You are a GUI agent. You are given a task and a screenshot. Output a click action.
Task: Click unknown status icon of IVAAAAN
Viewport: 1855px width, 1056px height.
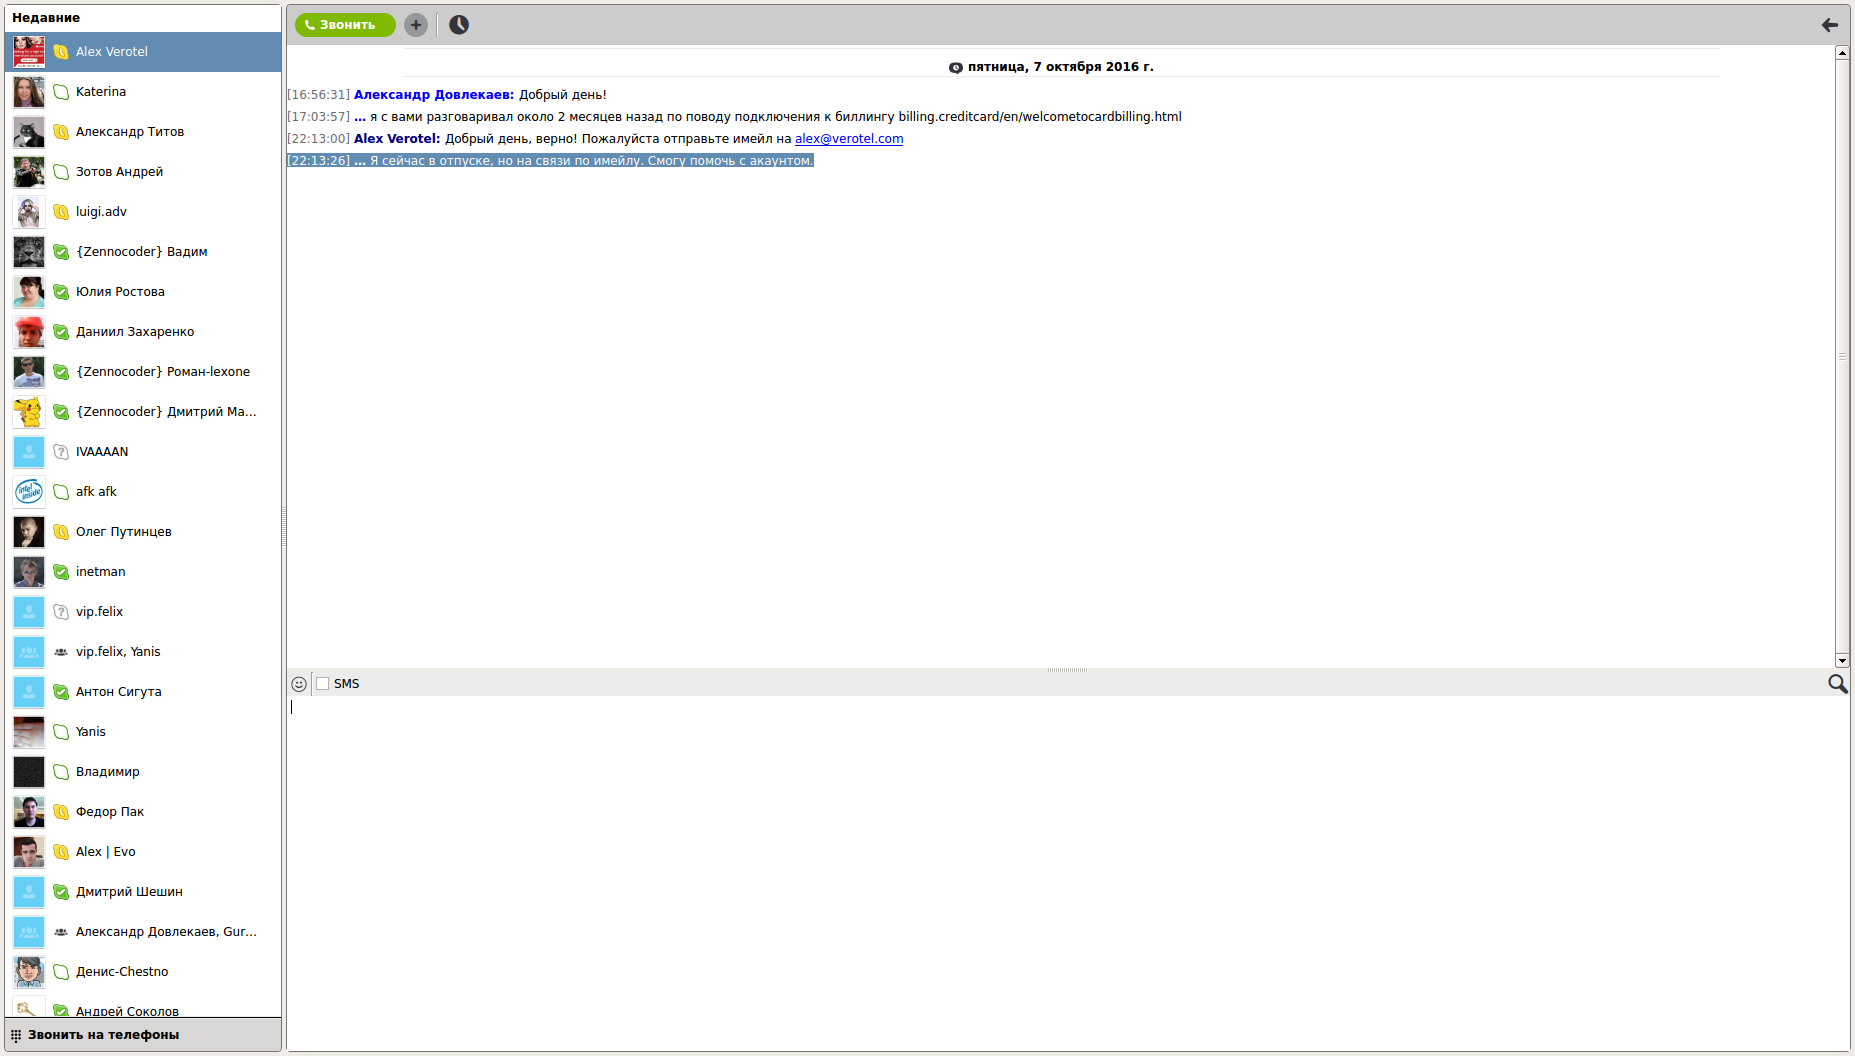pyautogui.click(x=61, y=452)
